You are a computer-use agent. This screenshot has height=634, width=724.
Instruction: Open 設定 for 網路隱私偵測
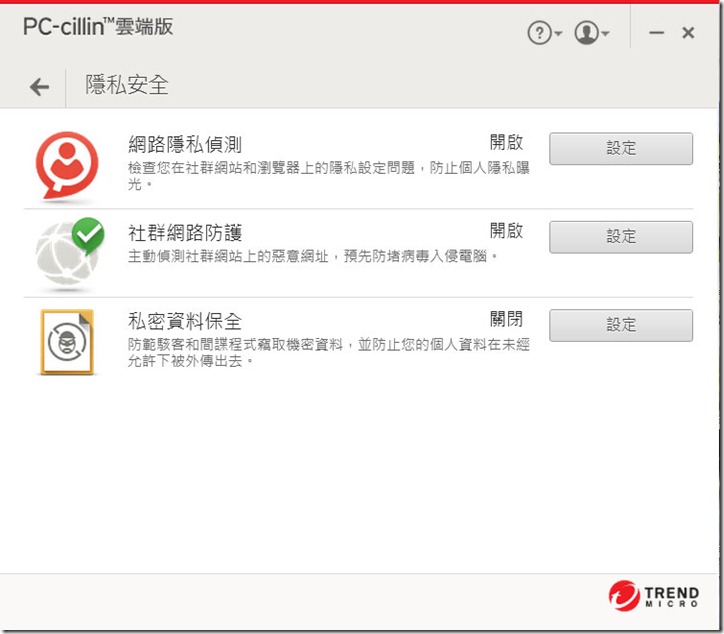point(621,149)
